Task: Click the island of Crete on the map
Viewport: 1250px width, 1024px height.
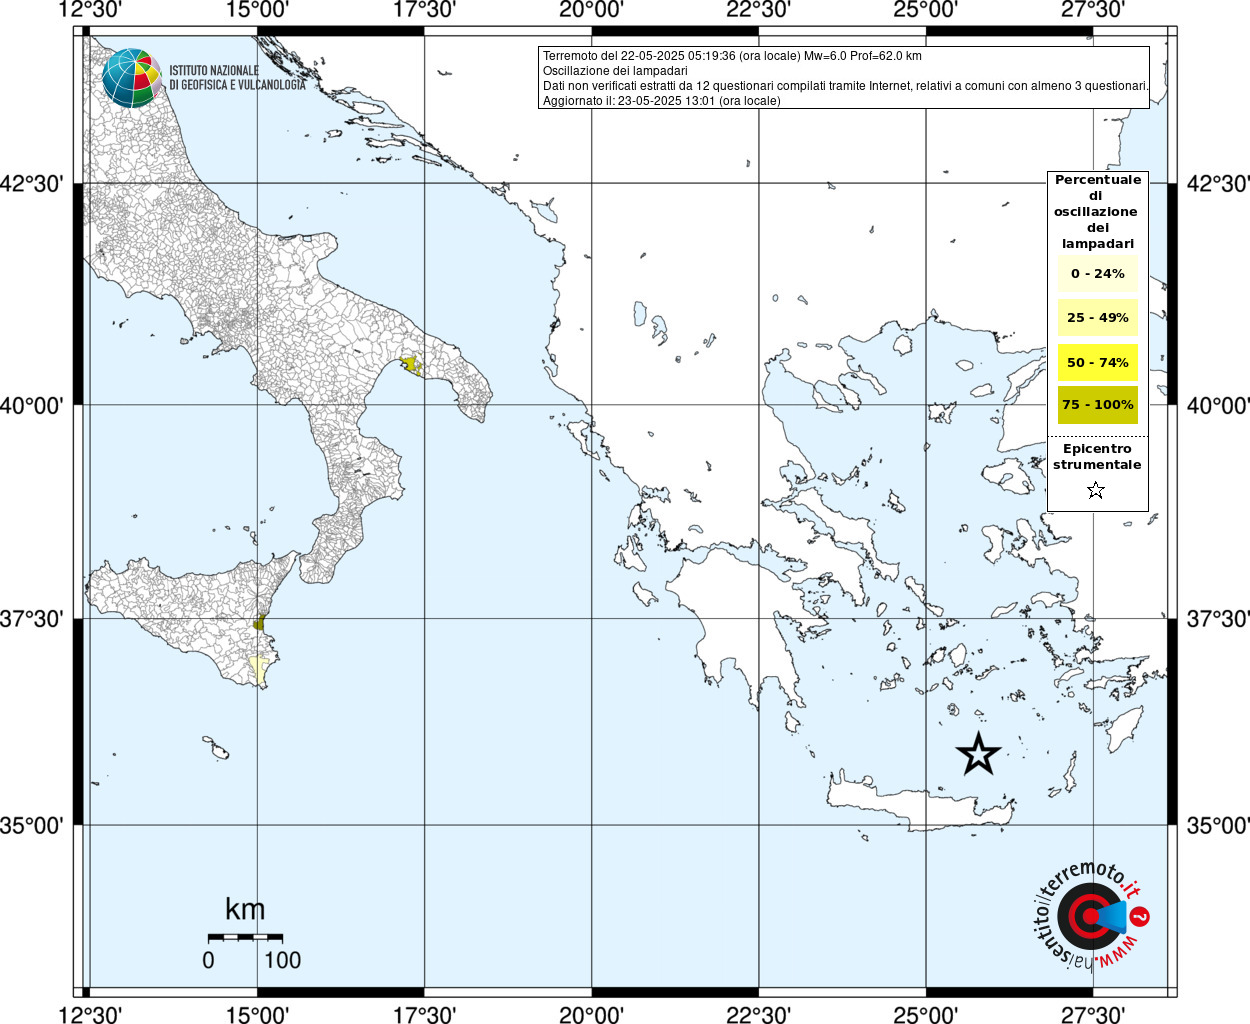Action: (920, 805)
